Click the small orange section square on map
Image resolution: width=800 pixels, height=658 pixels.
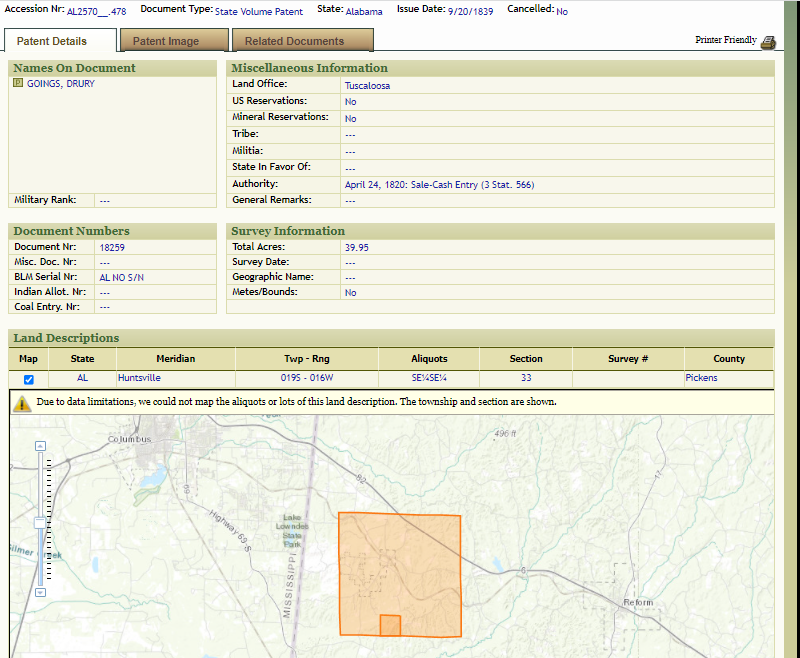click(390, 625)
